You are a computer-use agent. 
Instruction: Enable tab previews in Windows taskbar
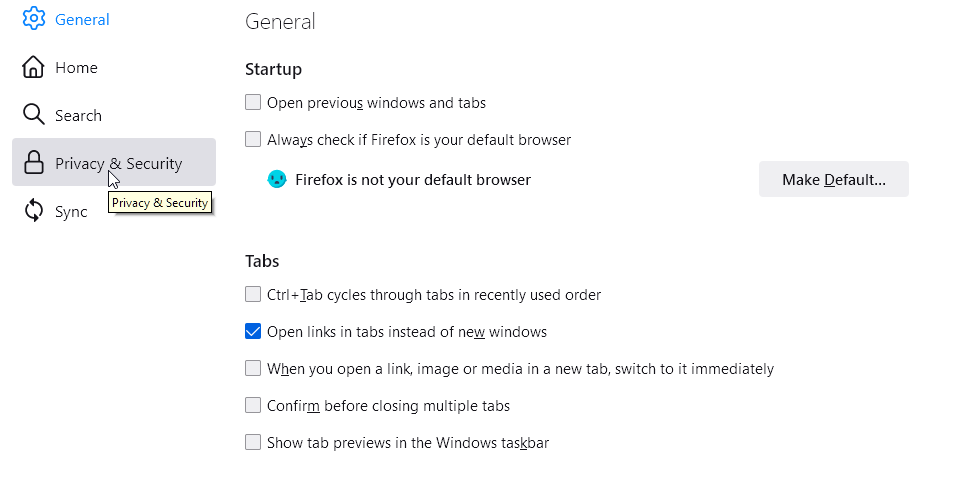point(253,442)
